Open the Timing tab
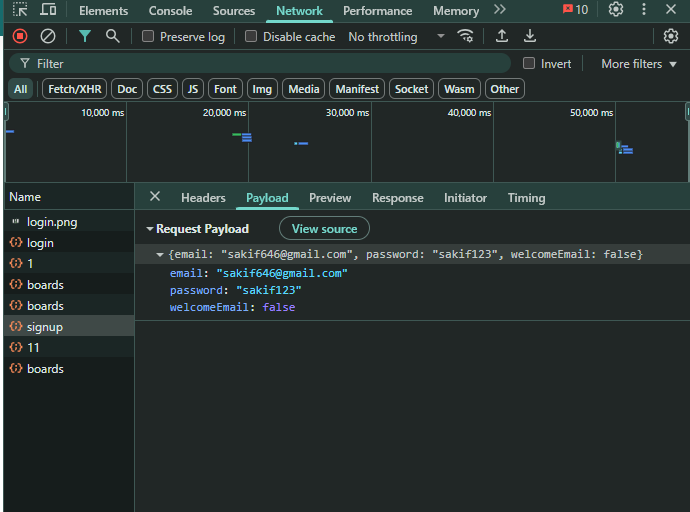690x512 pixels. tap(526, 198)
